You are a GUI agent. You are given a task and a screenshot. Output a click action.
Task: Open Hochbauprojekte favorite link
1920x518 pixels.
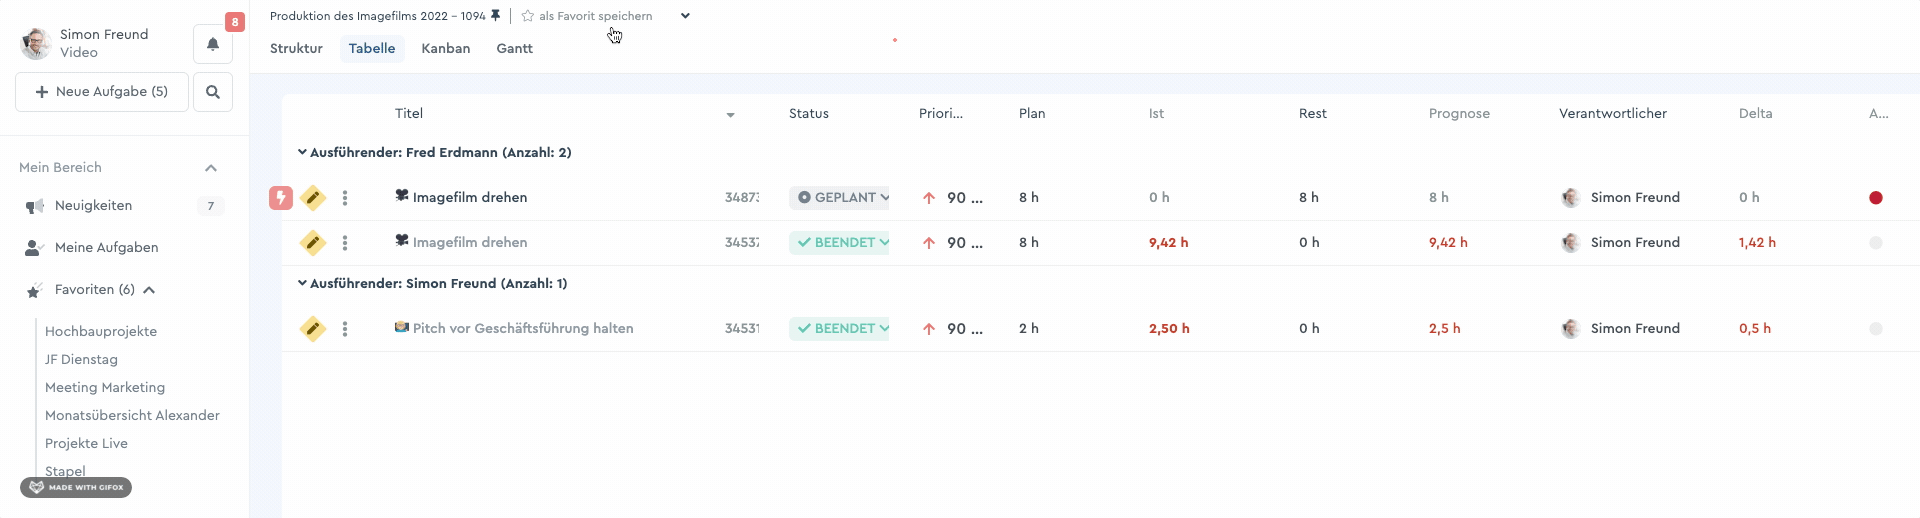click(x=101, y=331)
